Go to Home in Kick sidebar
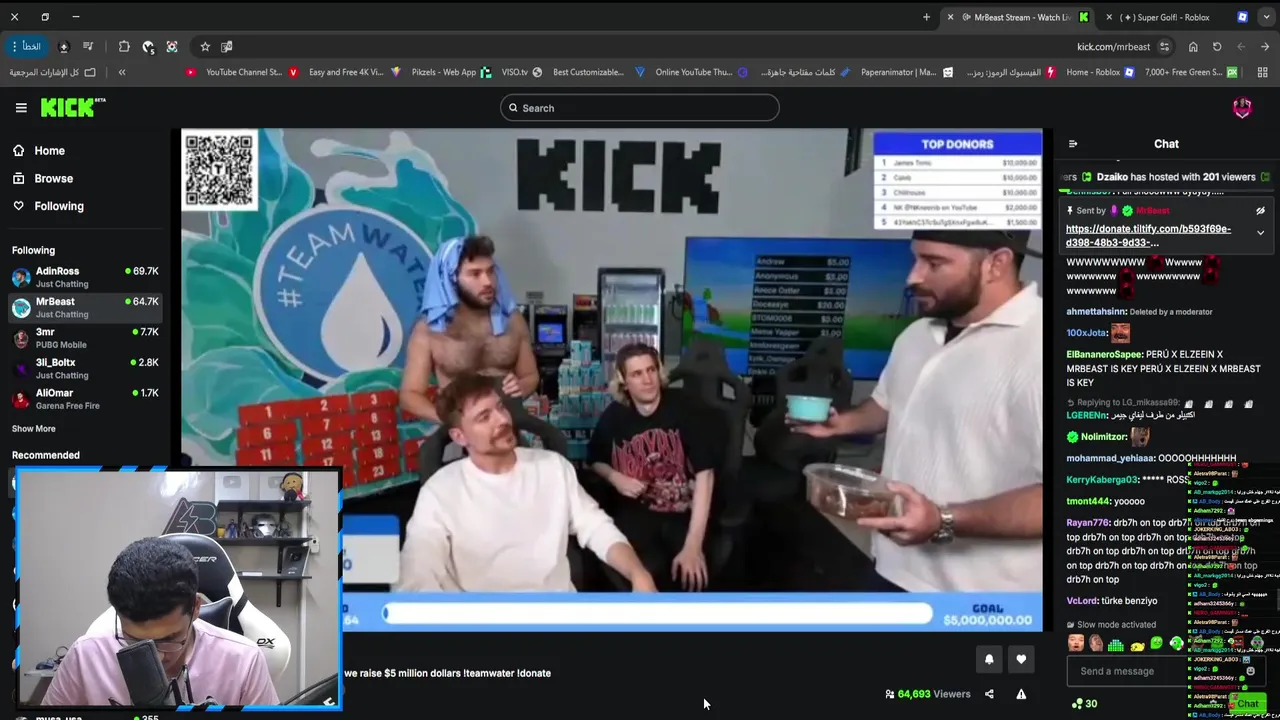The image size is (1280, 720). [39, 151]
